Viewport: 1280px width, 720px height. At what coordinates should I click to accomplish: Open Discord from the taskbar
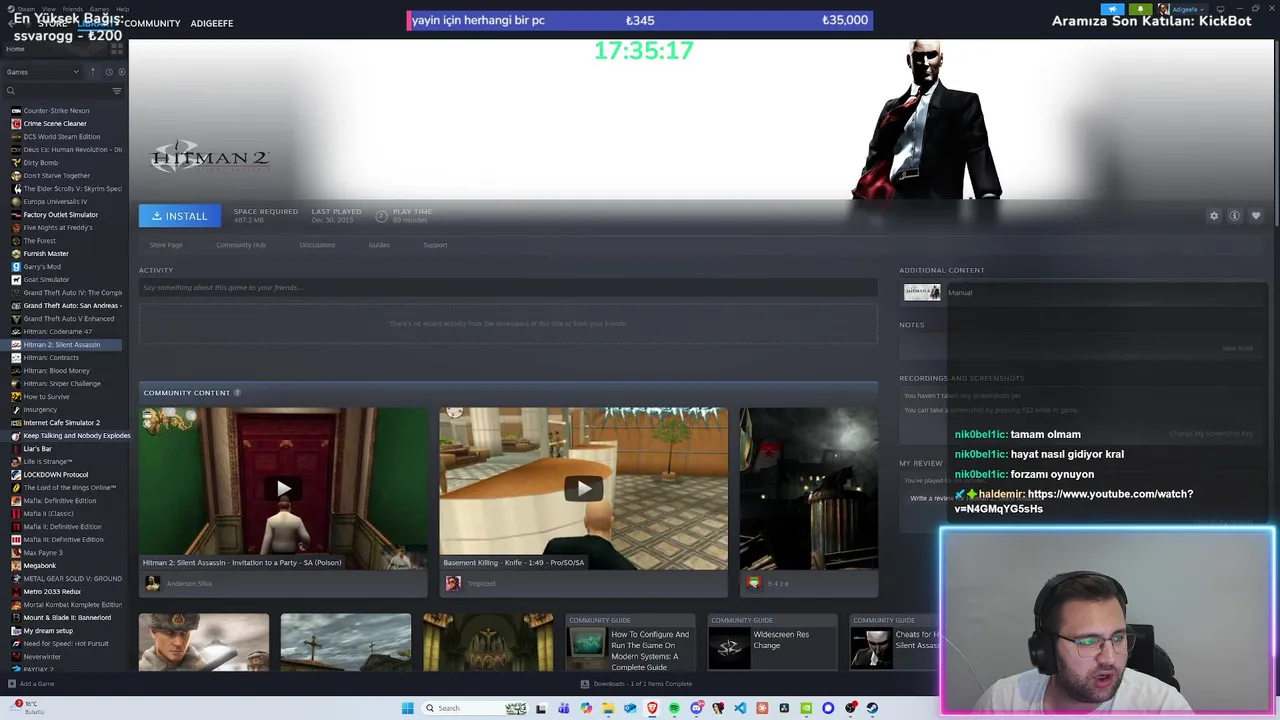click(697, 708)
